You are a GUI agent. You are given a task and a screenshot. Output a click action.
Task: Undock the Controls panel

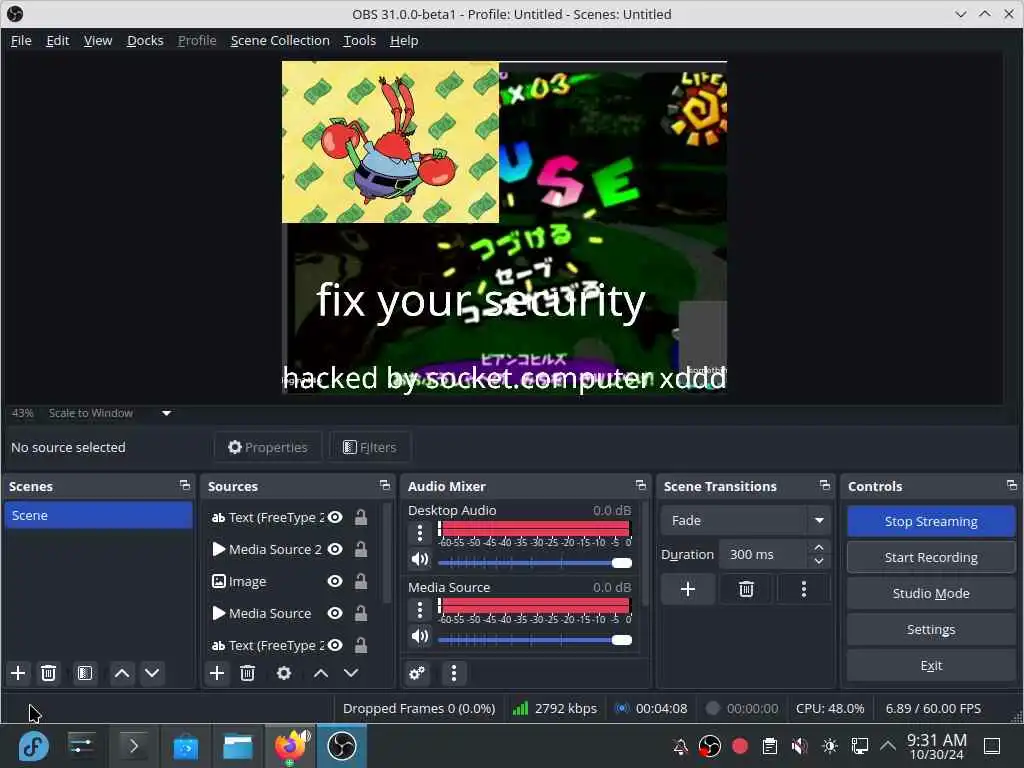(1012, 485)
